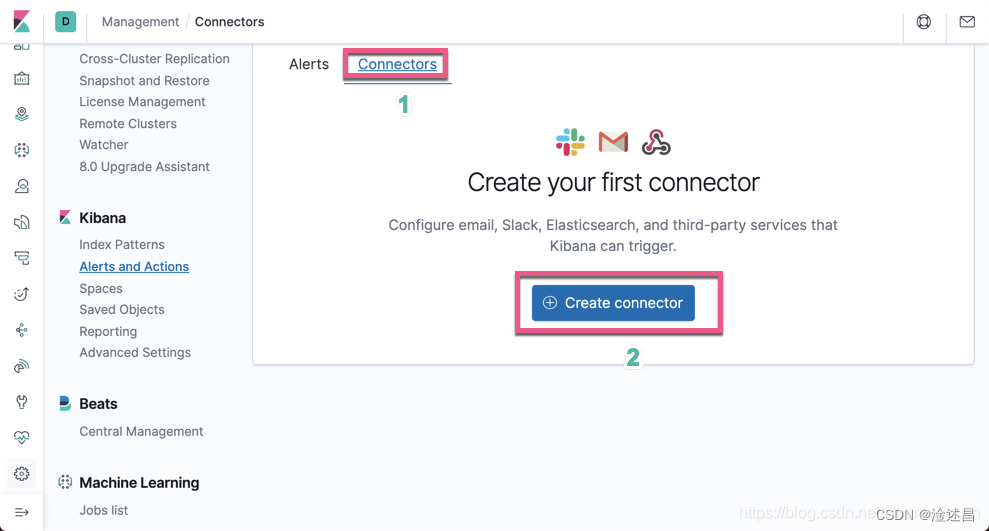
Task: Expand the side navigation with bottom arrow icon
Action: click(x=21, y=512)
